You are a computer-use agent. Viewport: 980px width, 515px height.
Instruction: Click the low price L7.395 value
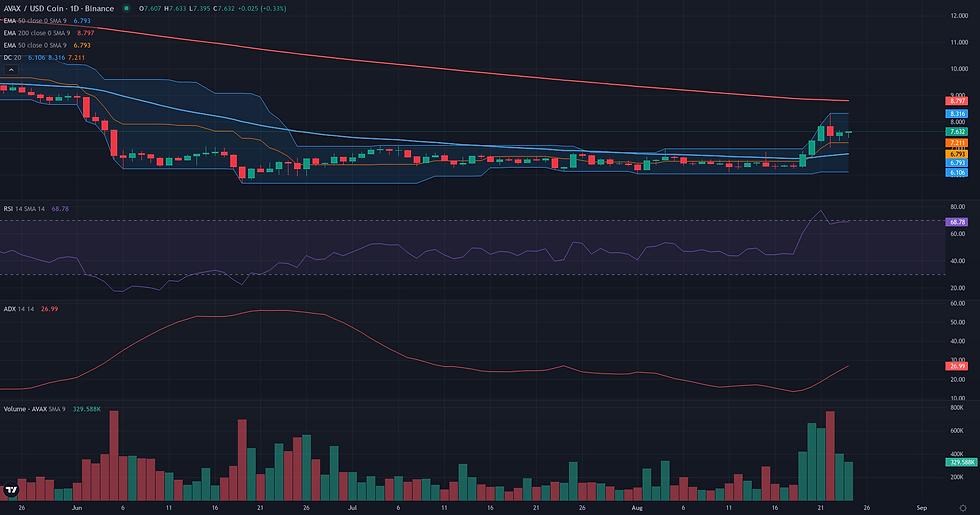[199, 9]
